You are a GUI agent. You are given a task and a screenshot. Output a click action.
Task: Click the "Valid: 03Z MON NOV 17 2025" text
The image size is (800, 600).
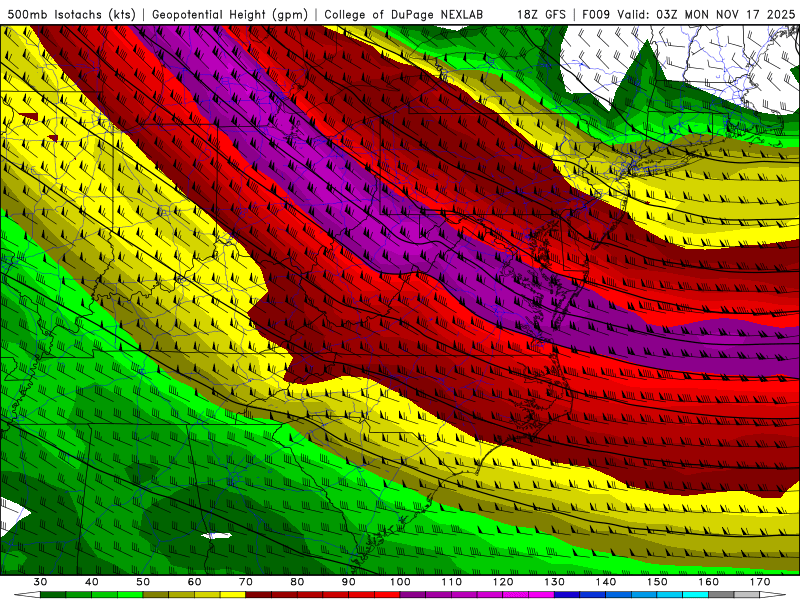706,14
